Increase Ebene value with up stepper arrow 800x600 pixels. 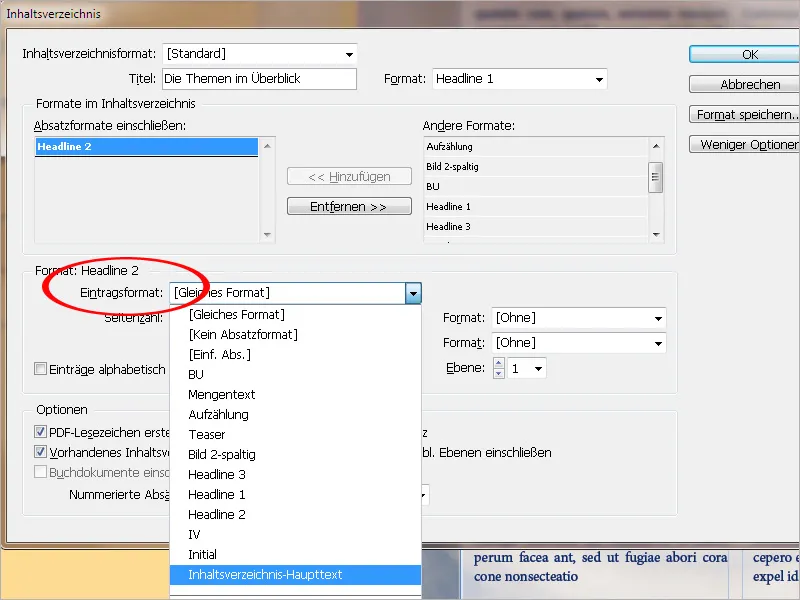[x=498, y=363]
